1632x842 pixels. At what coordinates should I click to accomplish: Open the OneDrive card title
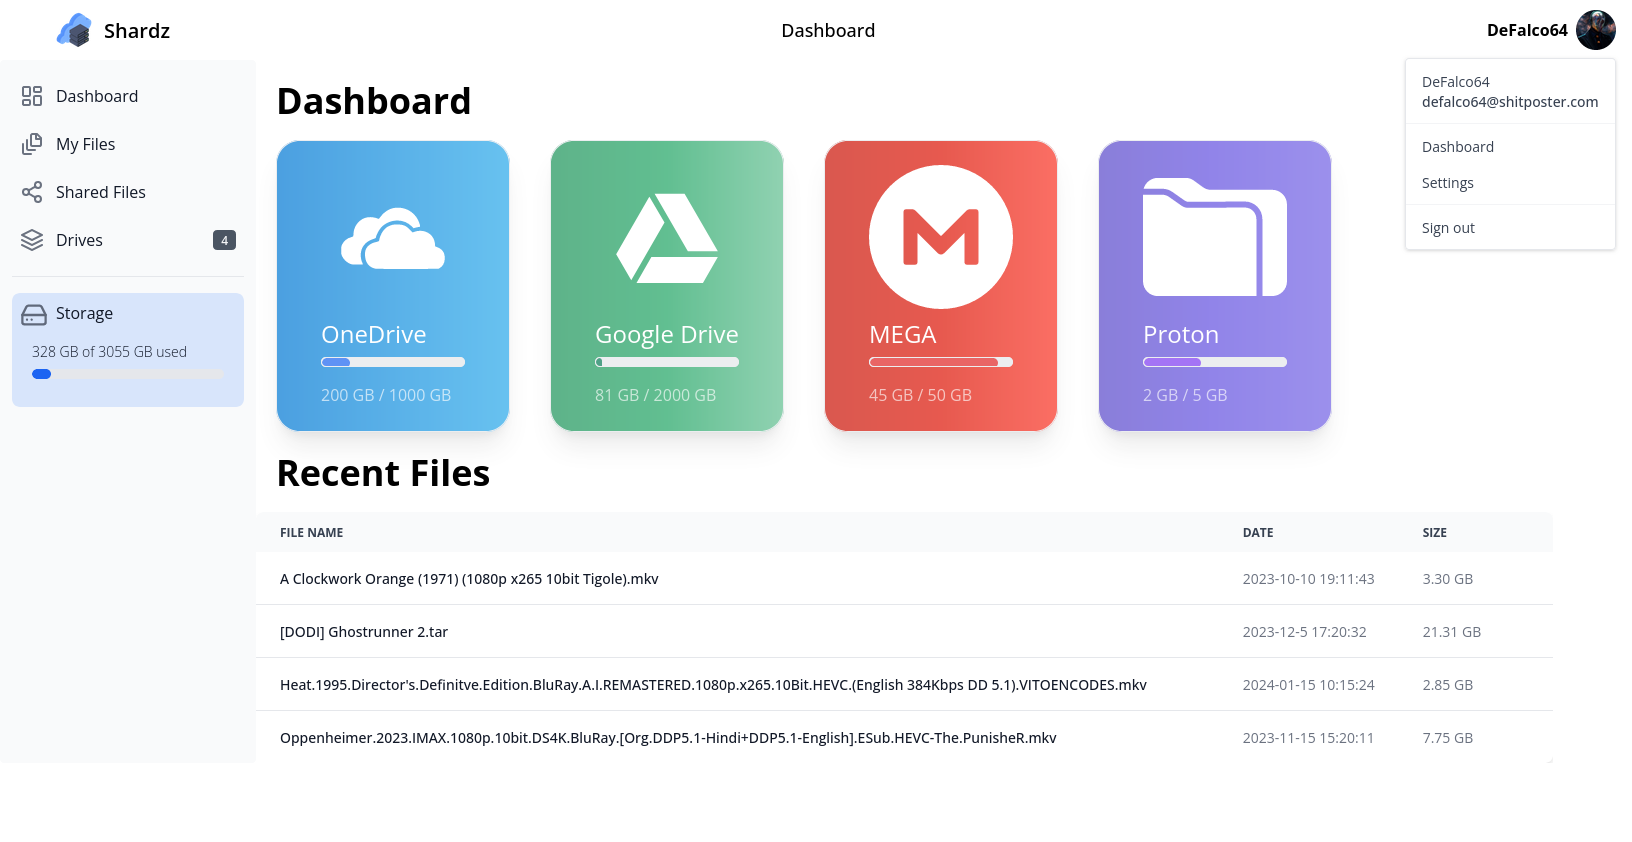tap(374, 334)
